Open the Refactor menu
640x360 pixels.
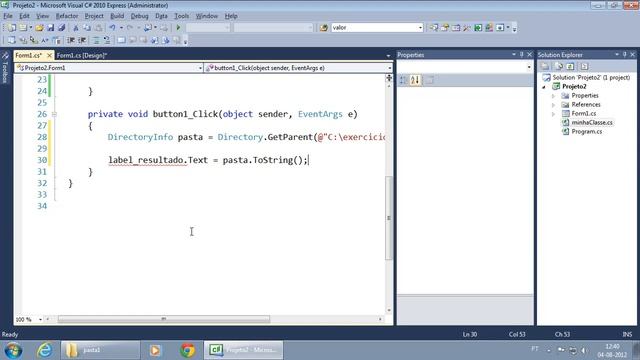(x=67, y=16)
